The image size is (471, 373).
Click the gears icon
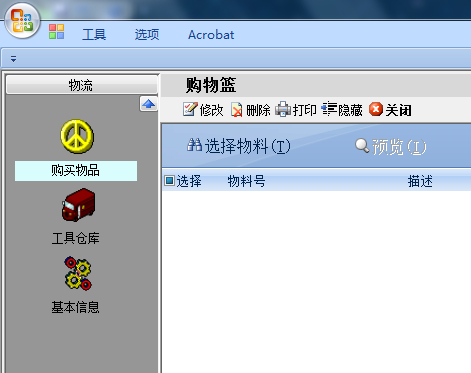(78, 273)
